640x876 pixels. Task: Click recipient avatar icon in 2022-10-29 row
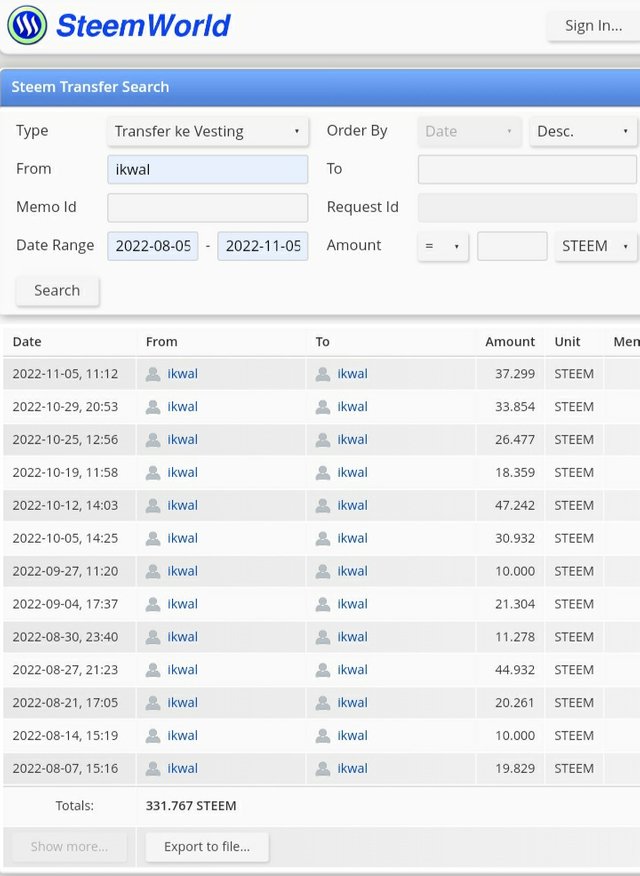pos(323,407)
